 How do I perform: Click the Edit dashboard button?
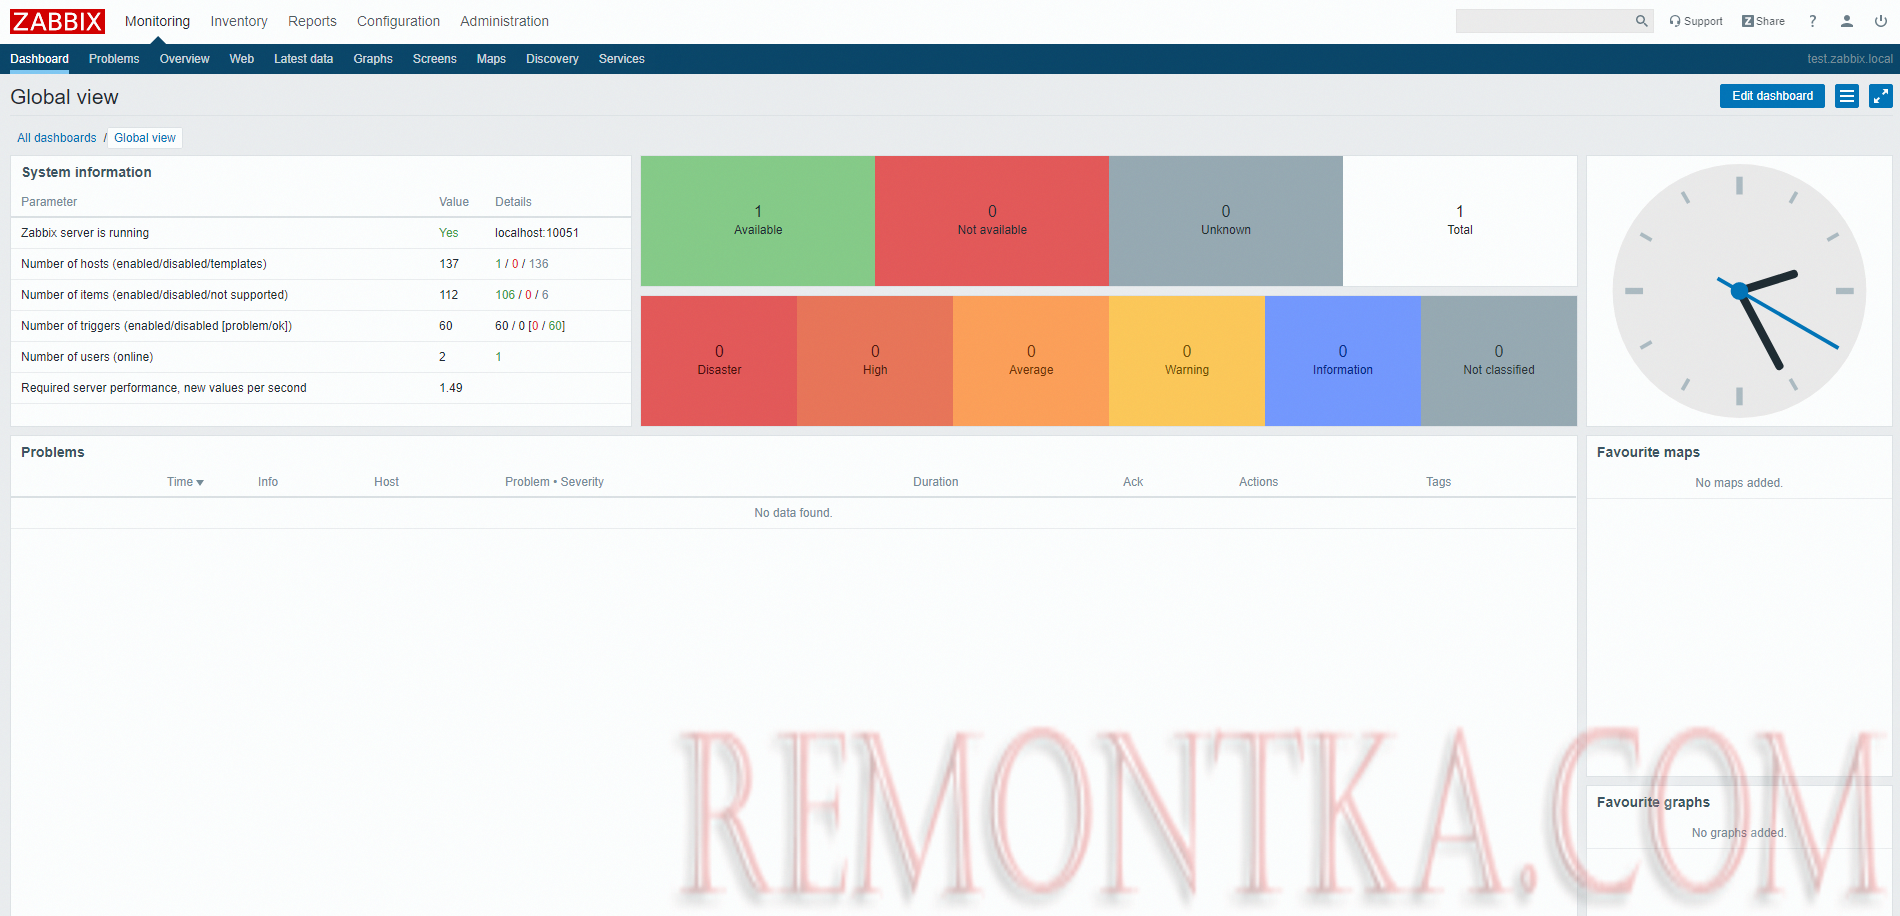[x=1772, y=96]
